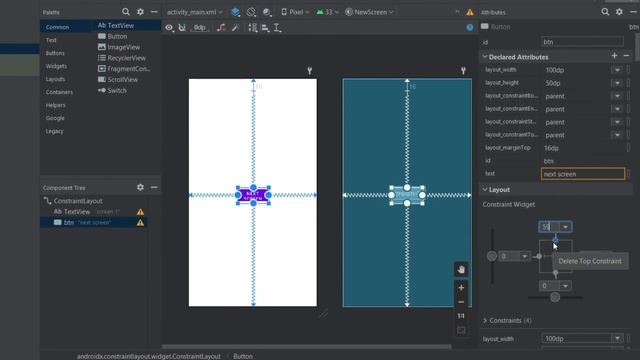Screen dimensions: 640x360
Task: Select the Helpers palette category
Action: point(56,105)
